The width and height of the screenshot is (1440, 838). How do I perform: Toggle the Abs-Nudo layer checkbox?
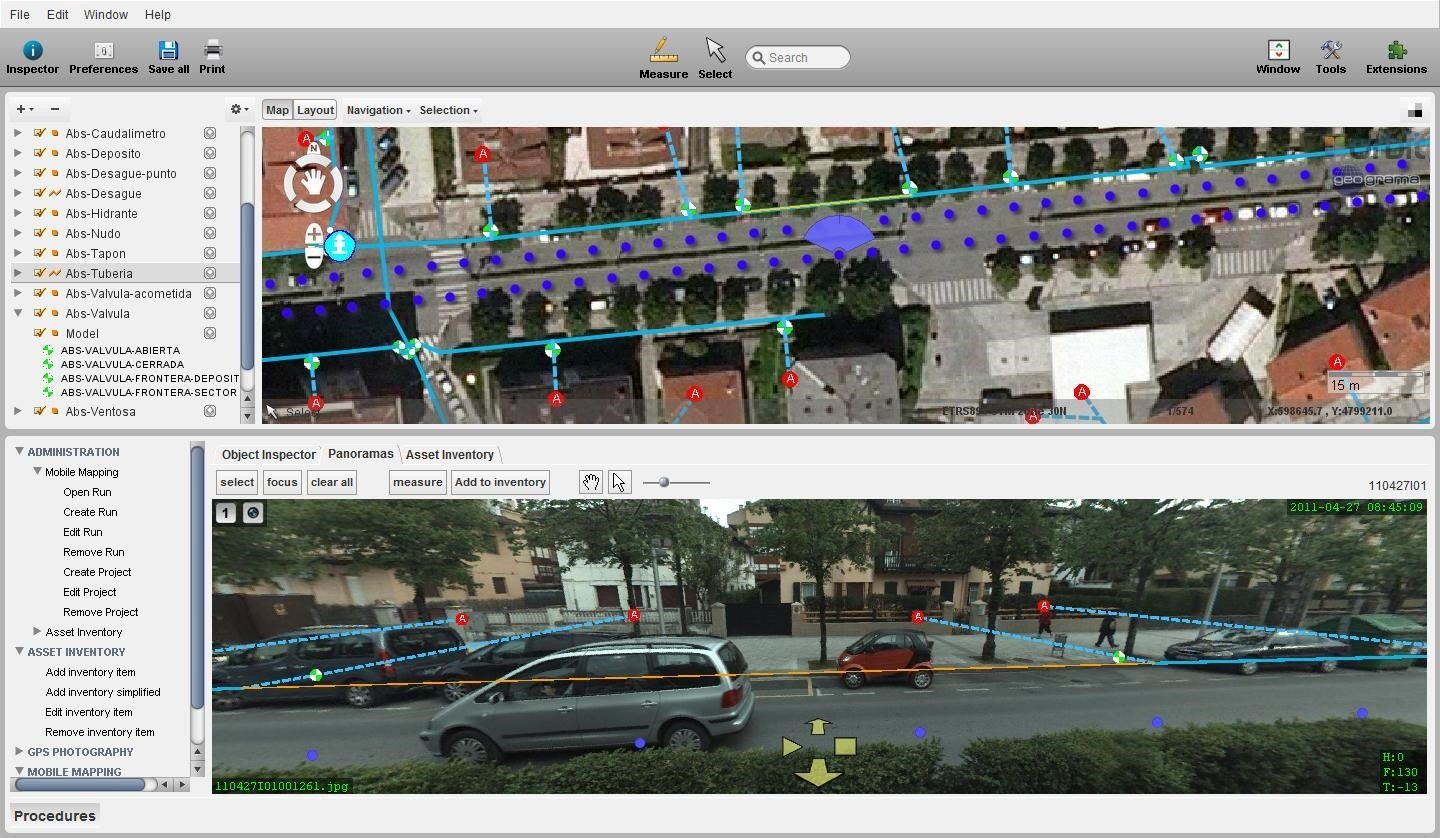39,233
